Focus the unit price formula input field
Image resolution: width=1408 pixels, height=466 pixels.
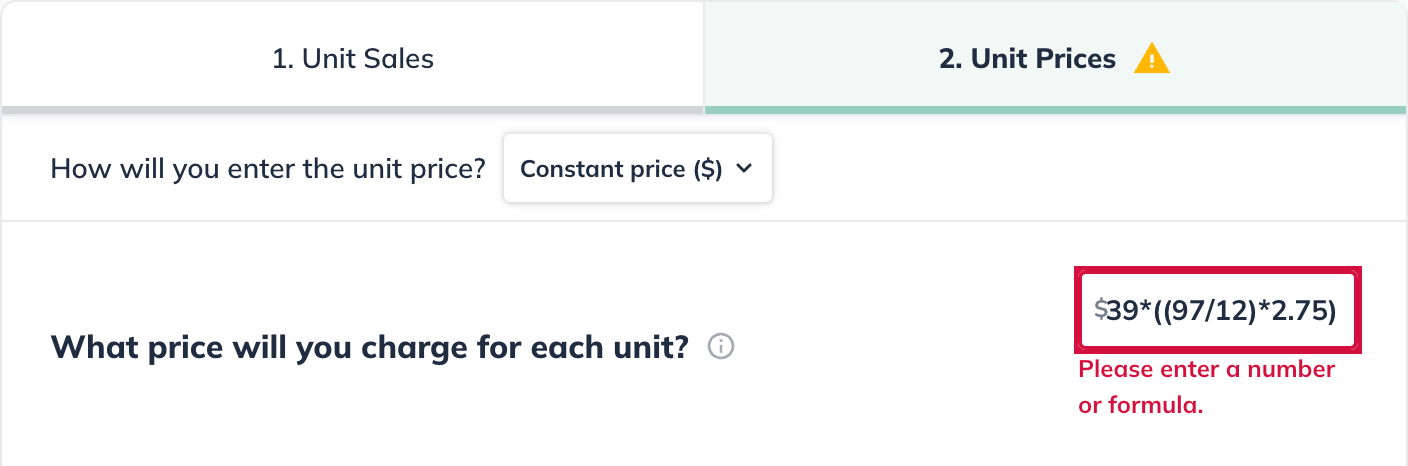tap(1216, 311)
